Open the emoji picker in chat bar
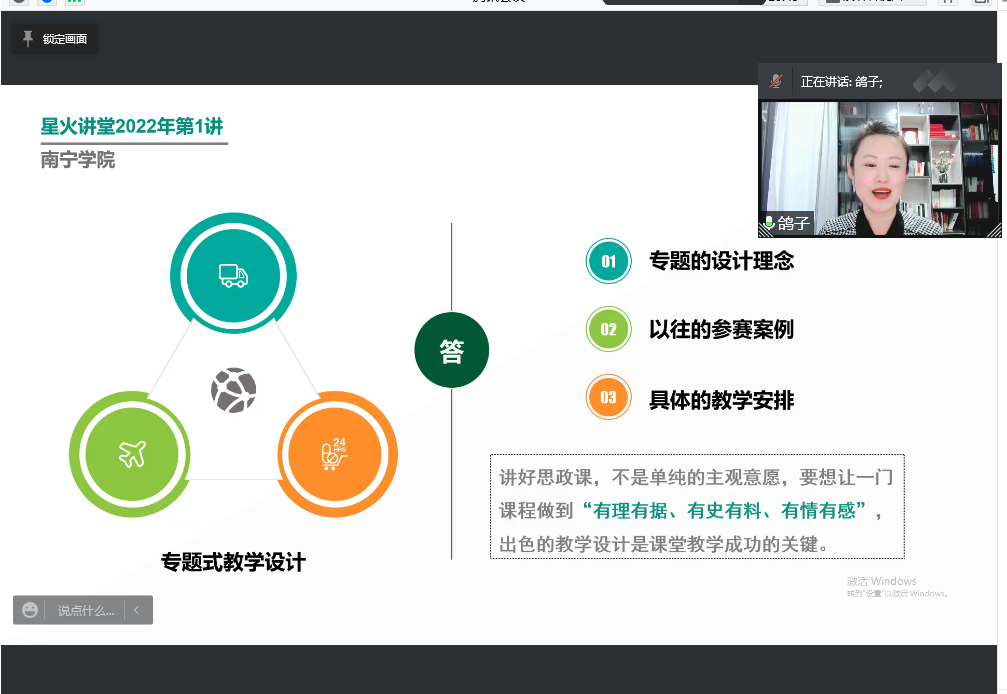This screenshot has width=1007, height=694. point(30,610)
